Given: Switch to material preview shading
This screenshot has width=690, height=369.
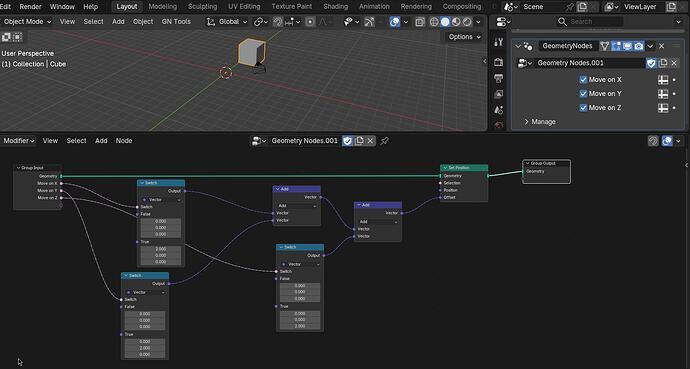Looking at the screenshot, I should (456, 22).
